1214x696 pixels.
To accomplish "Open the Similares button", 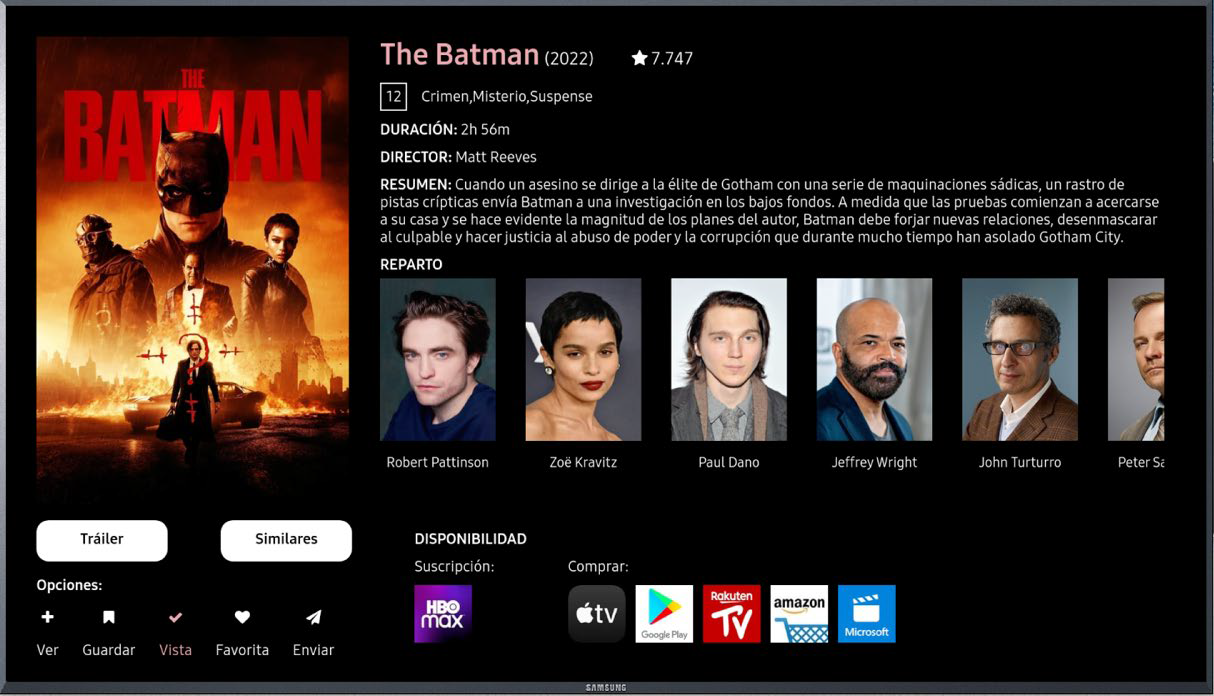I will tap(286, 540).
